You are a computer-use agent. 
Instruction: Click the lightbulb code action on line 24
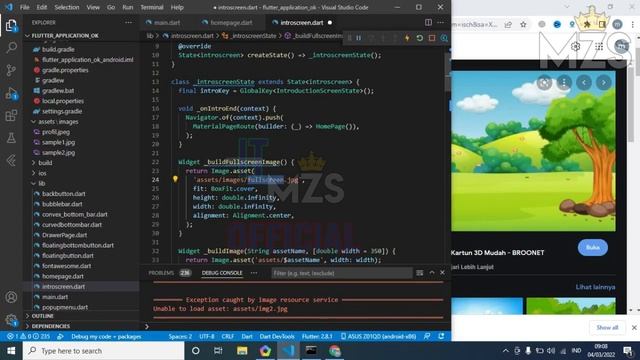click(175, 179)
